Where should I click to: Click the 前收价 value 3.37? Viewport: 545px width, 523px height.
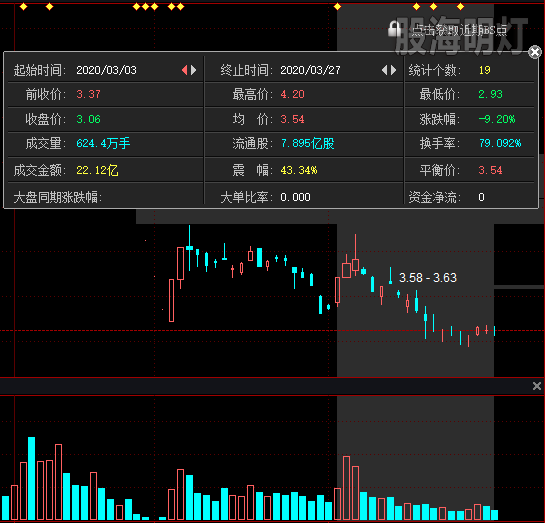88,94
